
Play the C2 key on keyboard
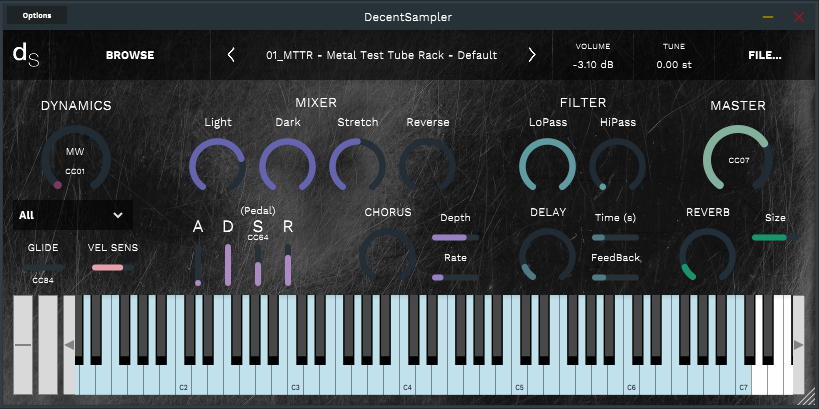(x=183, y=380)
